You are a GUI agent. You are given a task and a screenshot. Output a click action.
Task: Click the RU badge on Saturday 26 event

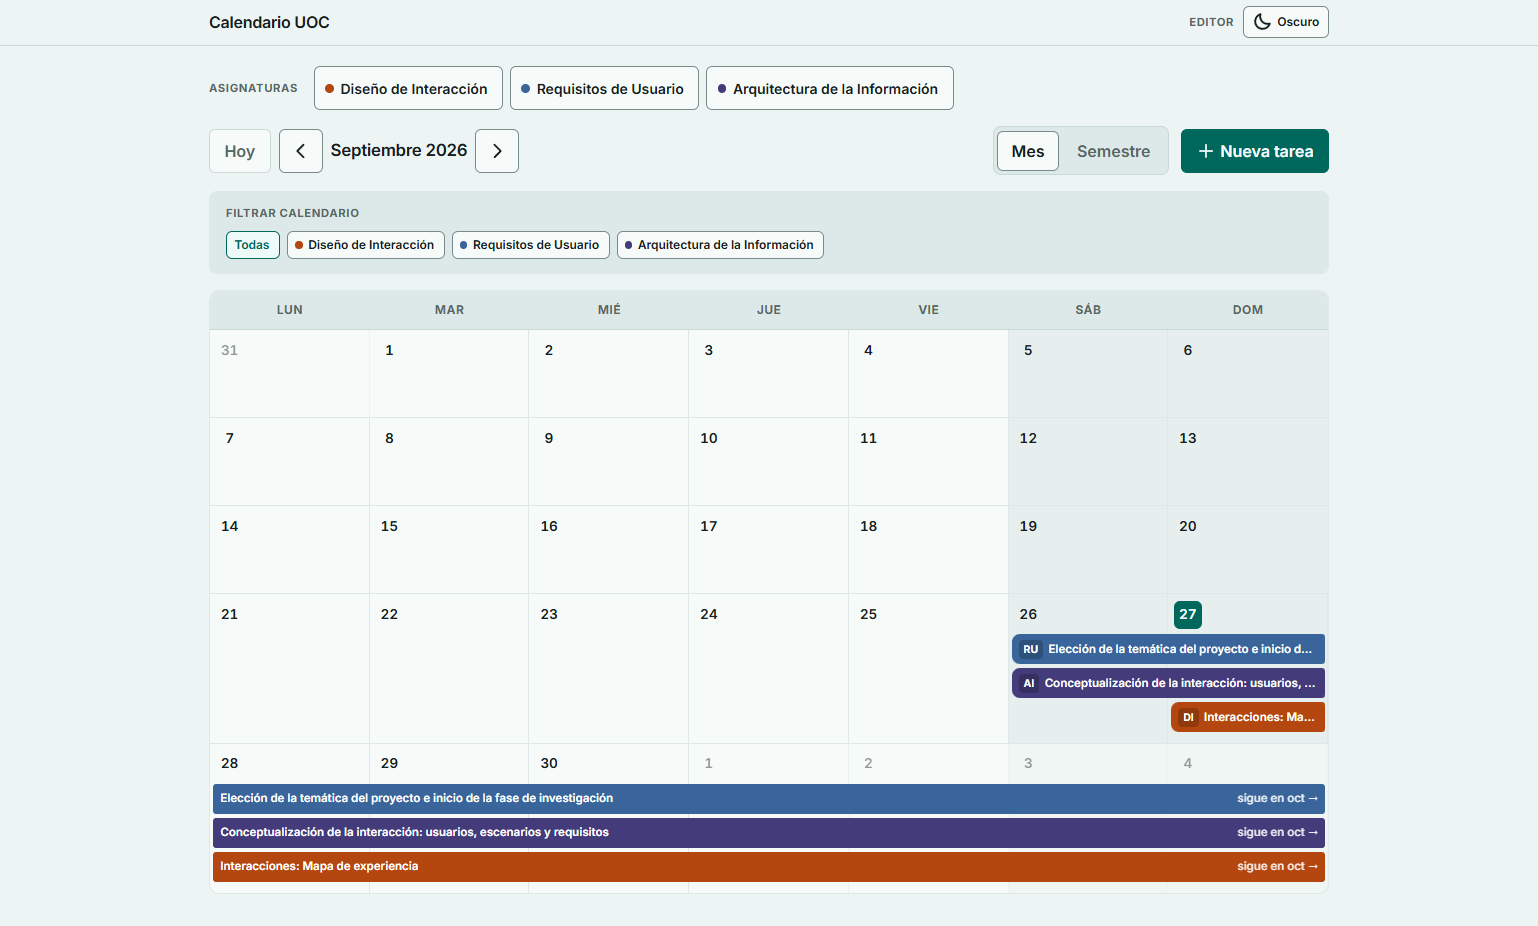[x=1030, y=649]
